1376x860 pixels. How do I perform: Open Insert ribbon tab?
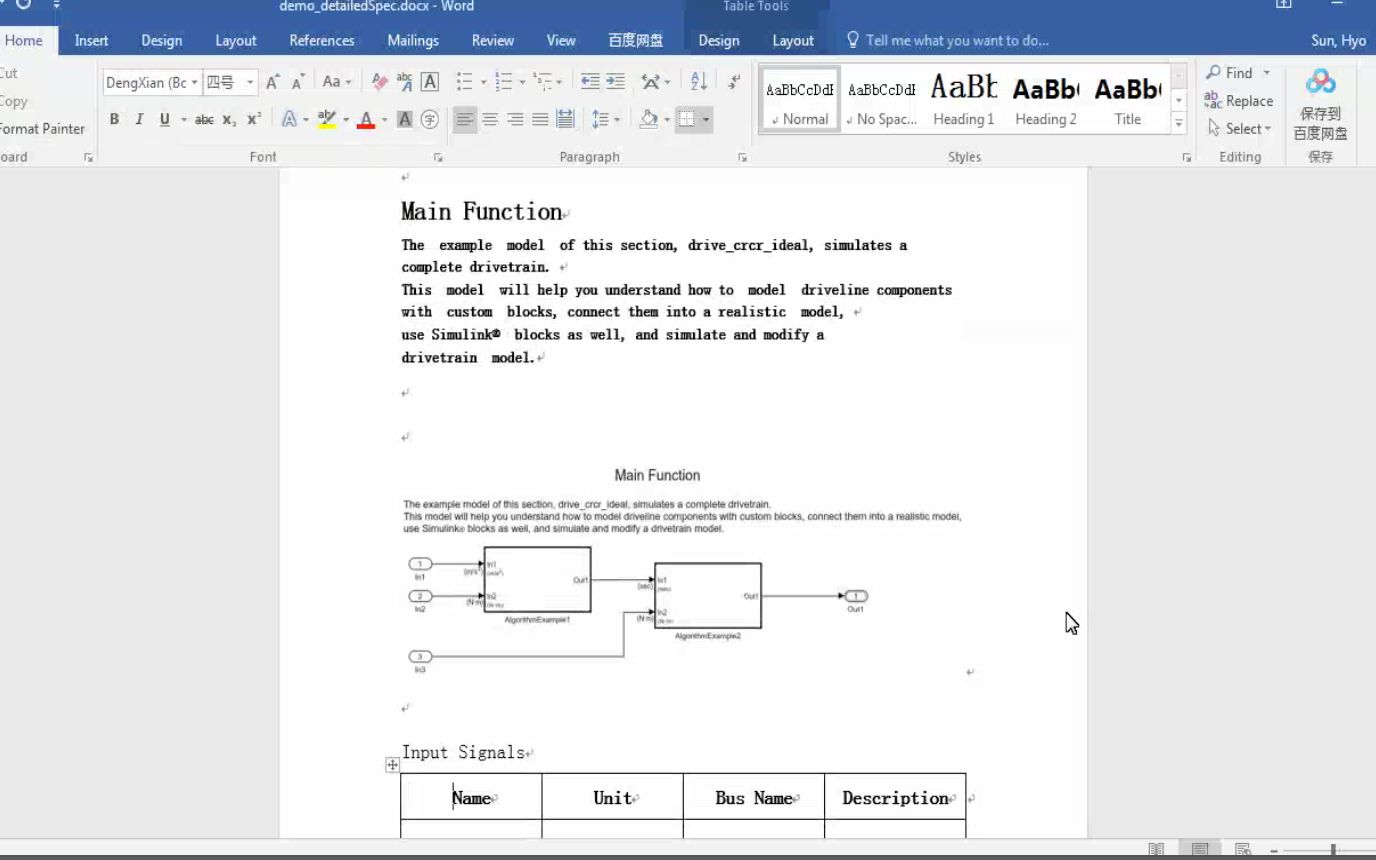pos(91,40)
